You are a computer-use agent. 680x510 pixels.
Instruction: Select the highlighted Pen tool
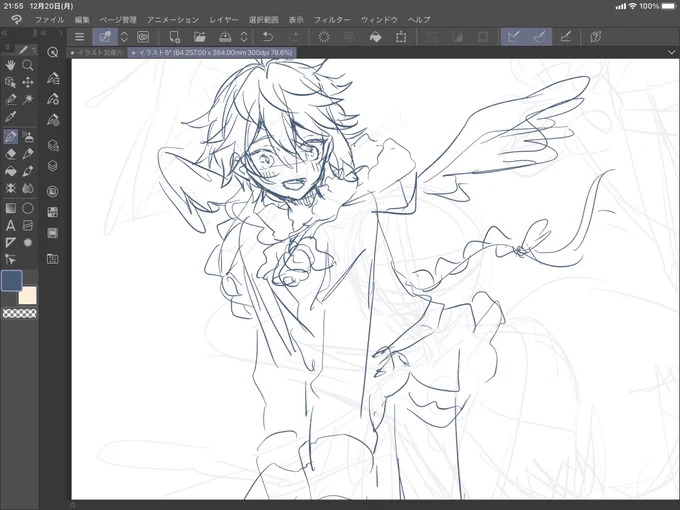point(10,137)
